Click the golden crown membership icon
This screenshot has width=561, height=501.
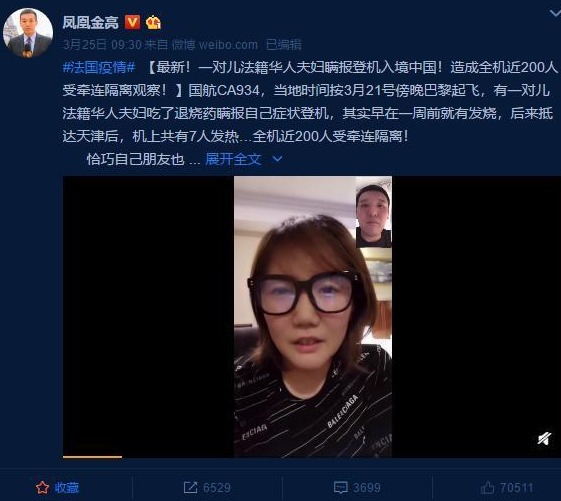[153, 23]
